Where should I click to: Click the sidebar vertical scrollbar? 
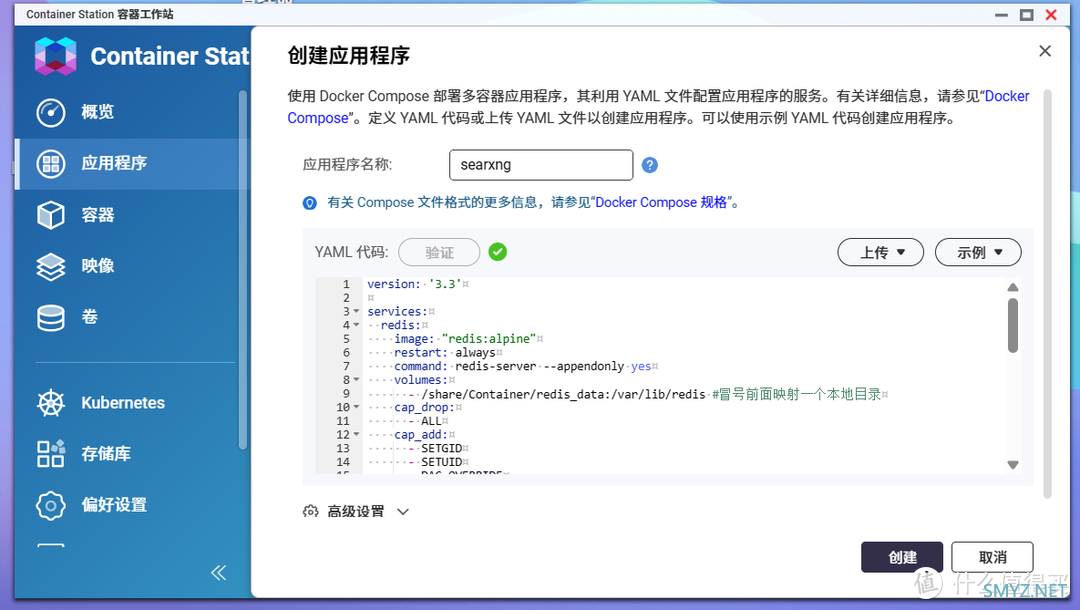pos(242,270)
